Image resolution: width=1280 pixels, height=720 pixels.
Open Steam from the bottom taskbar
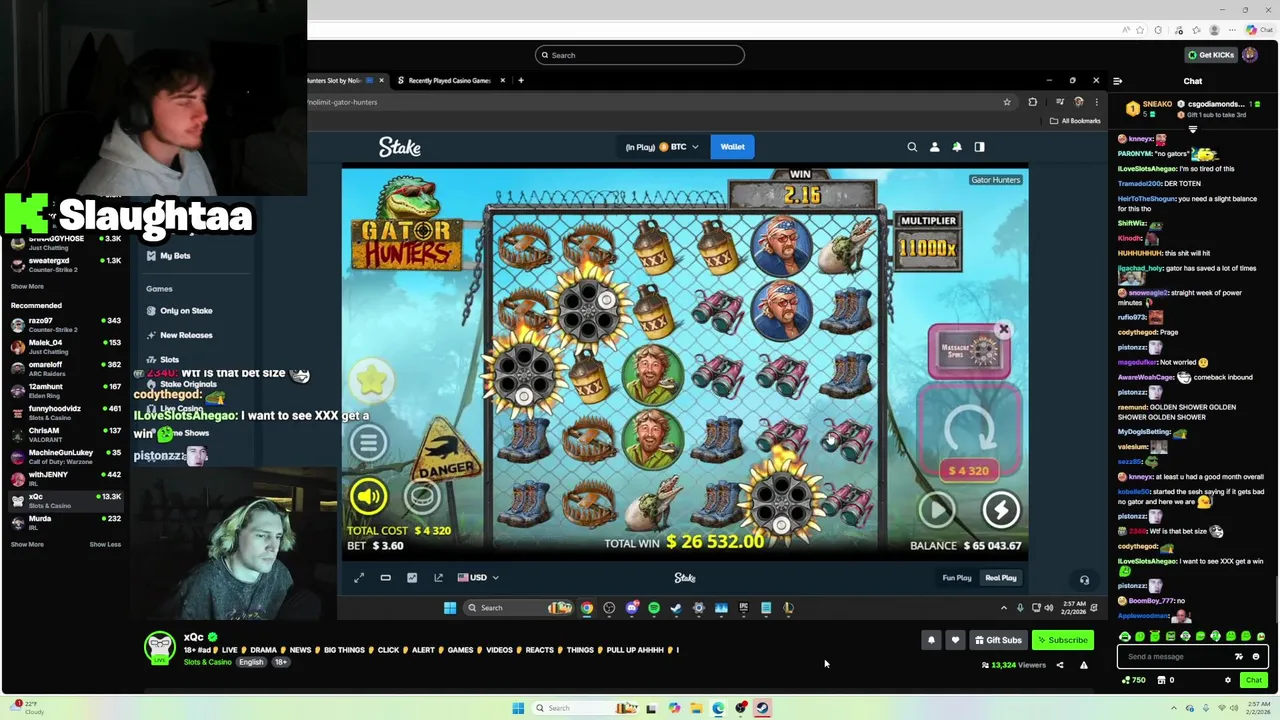762,709
